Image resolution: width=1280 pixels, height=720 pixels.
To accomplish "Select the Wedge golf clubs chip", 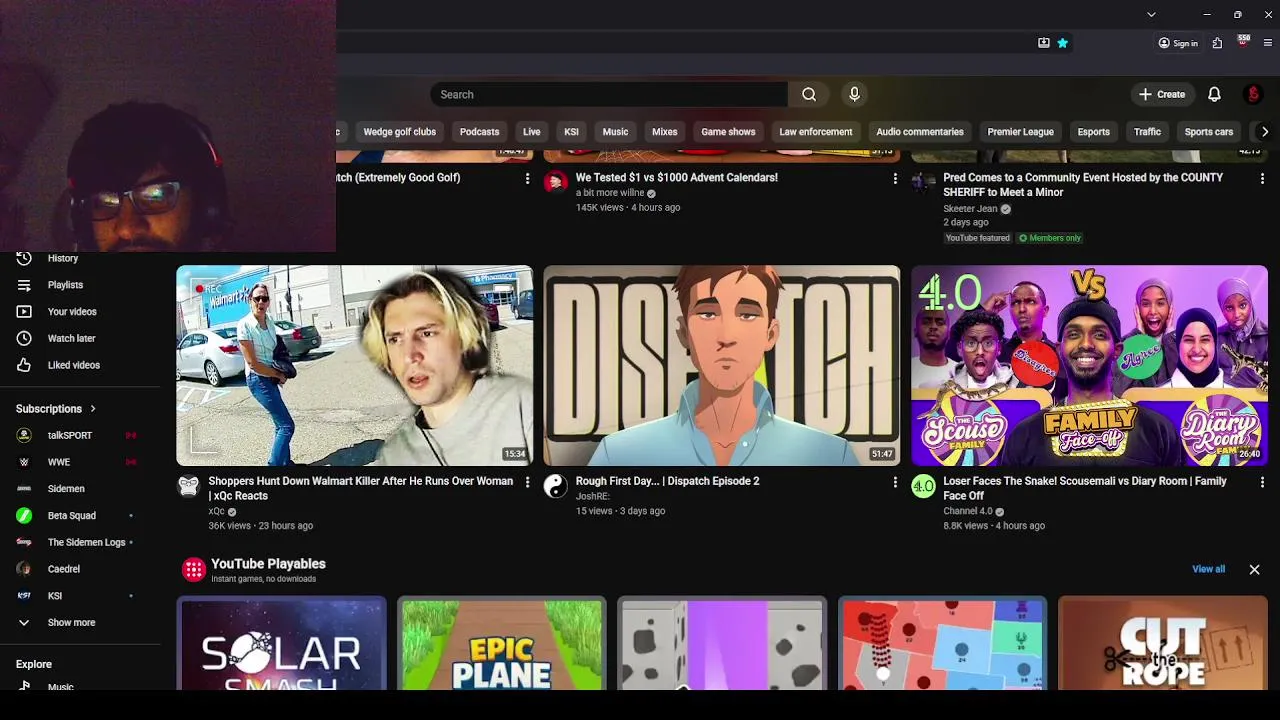I will pyautogui.click(x=399, y=132).
